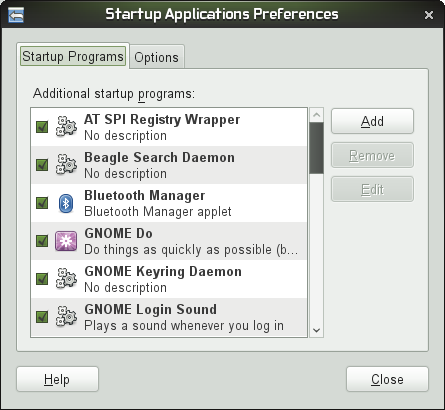Close the window with title bar X
The image size is (445, 410).
pyautogui.click(x=429, y=15)
